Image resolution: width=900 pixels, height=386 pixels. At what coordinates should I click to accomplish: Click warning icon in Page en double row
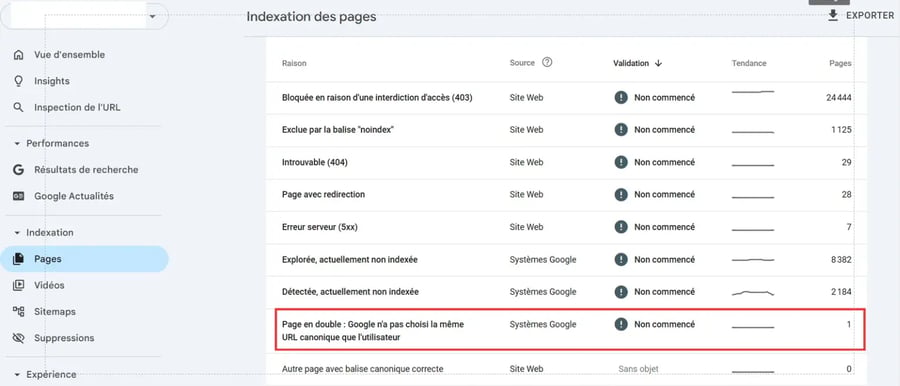620,325
